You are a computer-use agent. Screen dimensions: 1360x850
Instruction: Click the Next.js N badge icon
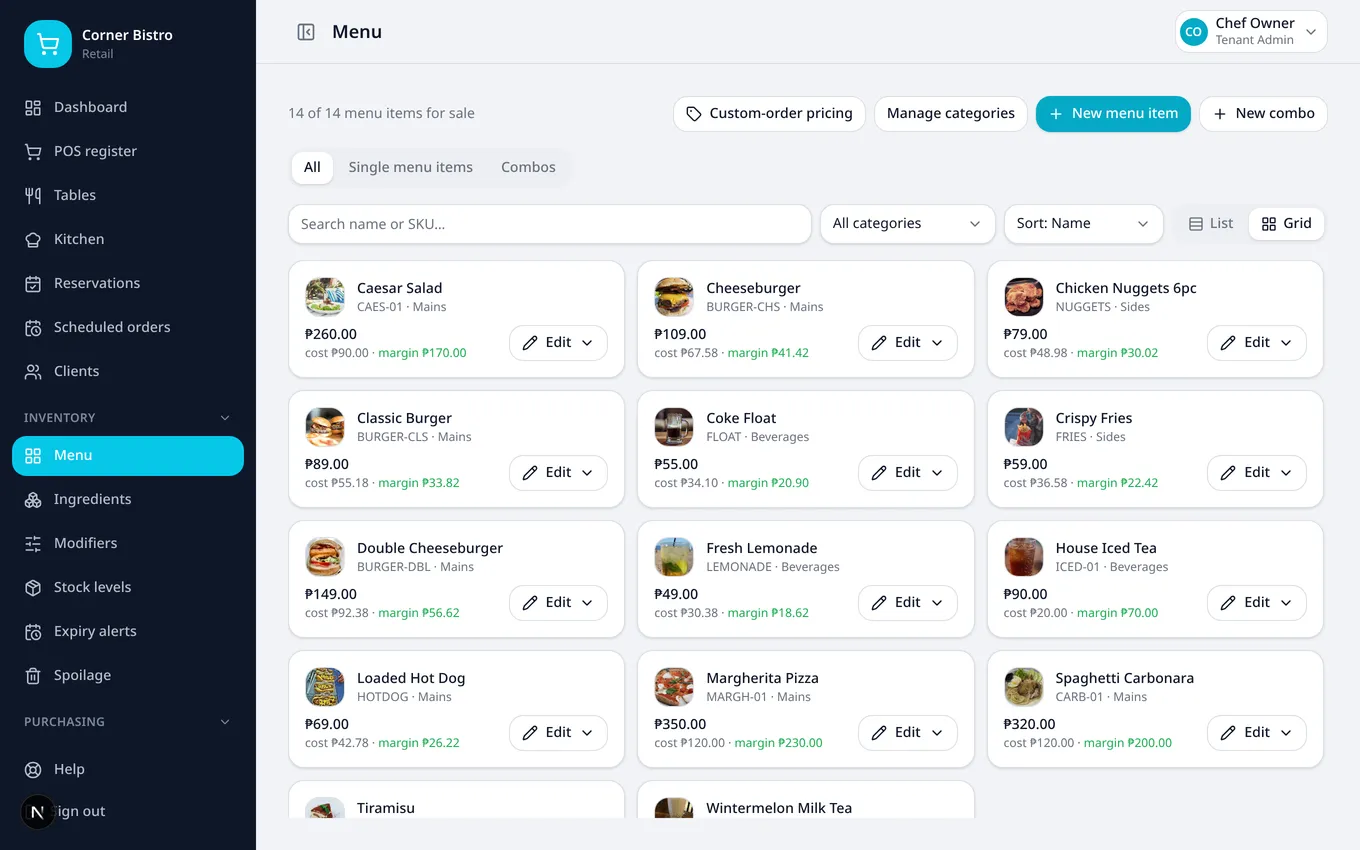[38, 812]
